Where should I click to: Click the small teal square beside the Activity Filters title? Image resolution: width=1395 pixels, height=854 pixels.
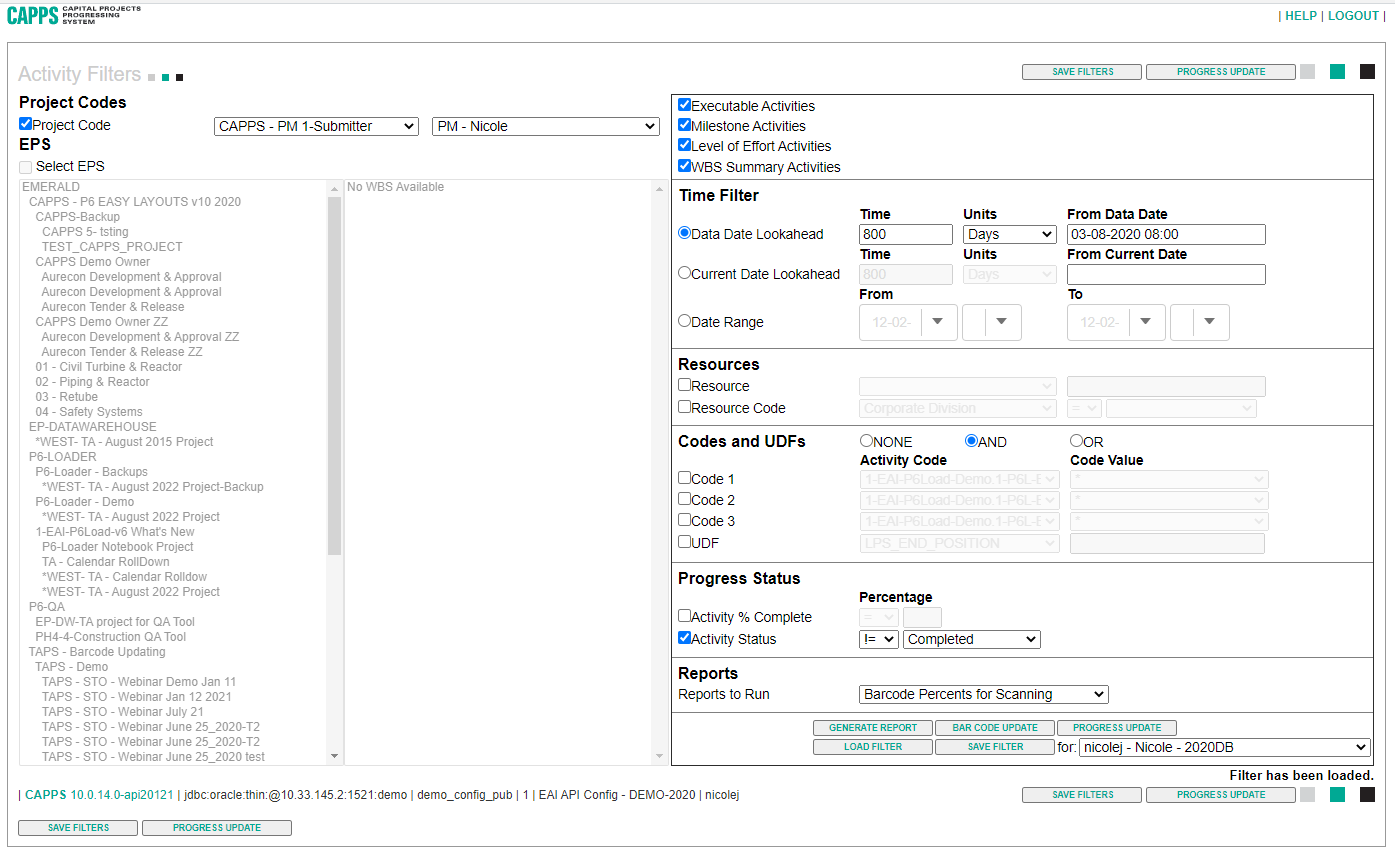point(165,77)
